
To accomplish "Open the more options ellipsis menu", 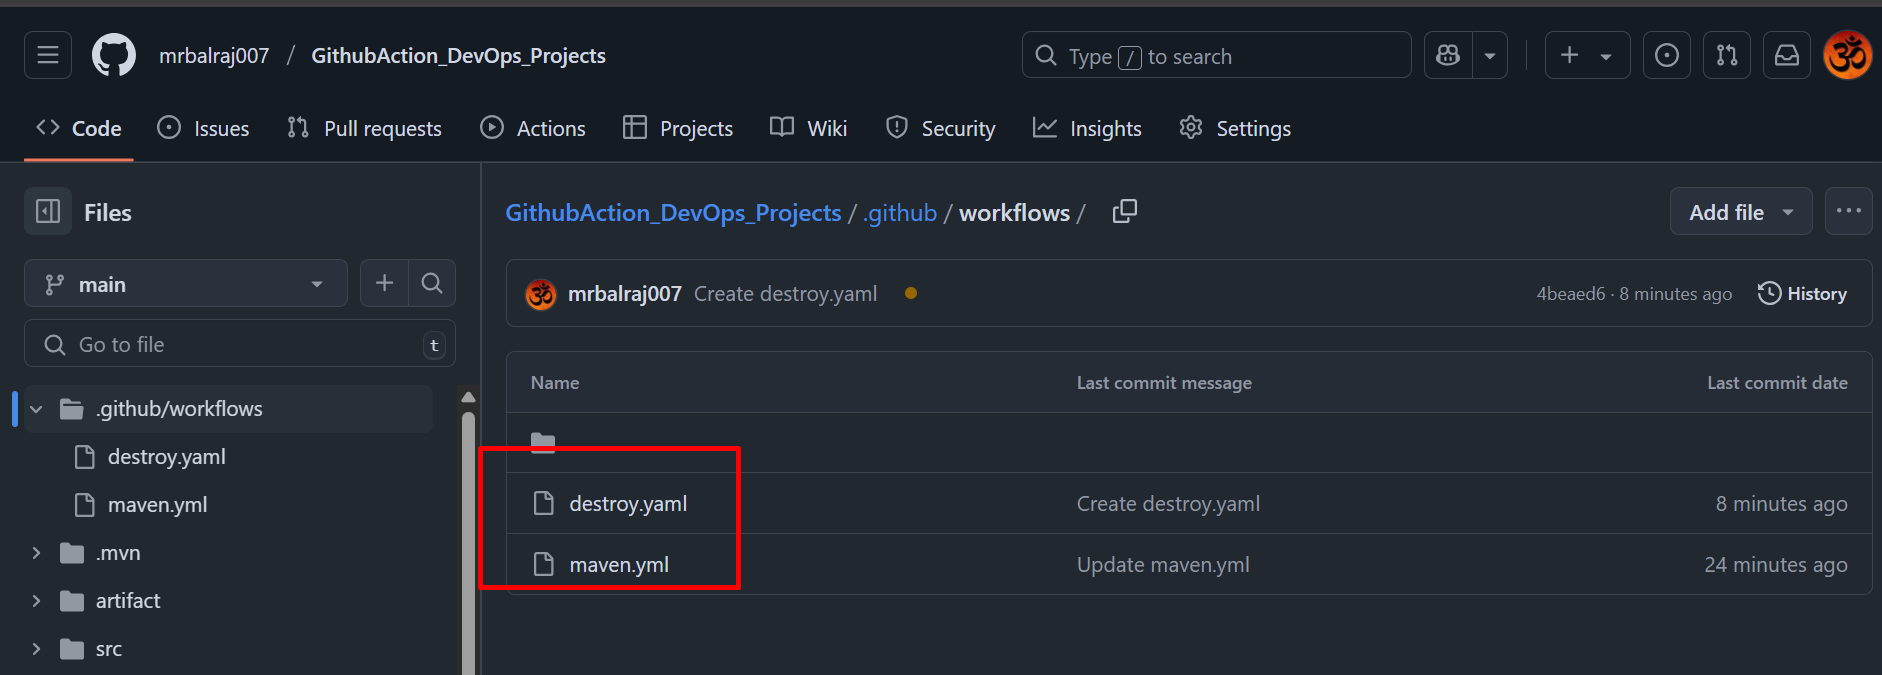I will tap(1849, 212).
